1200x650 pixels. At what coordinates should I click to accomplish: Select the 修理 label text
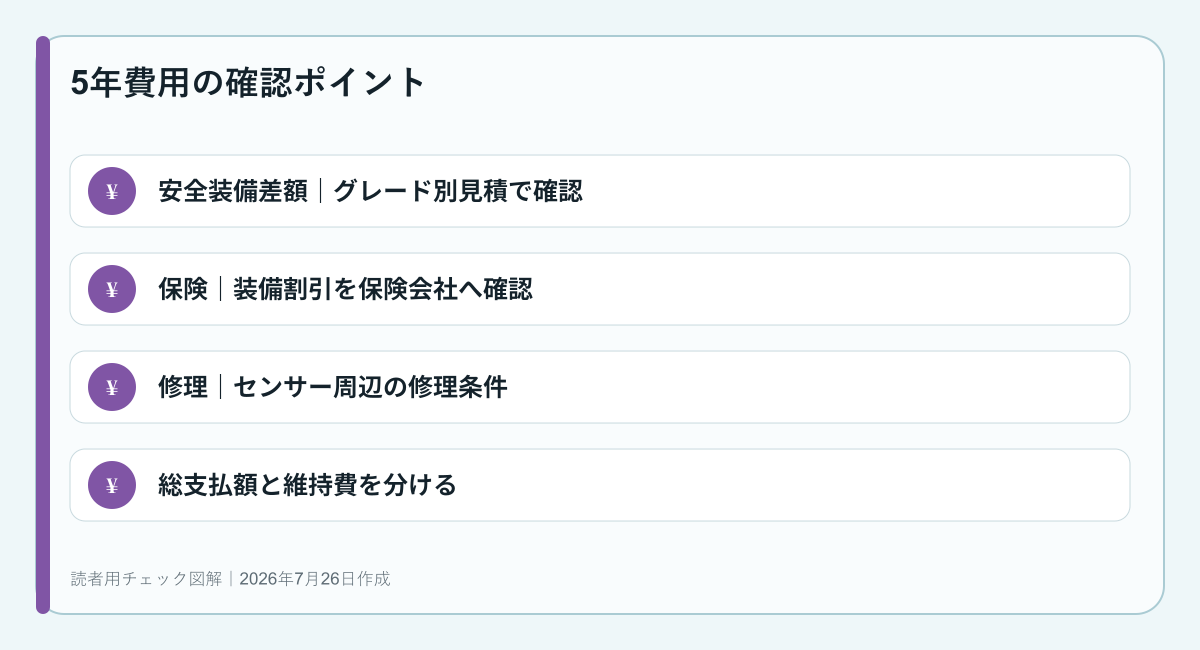coord(183,387)
